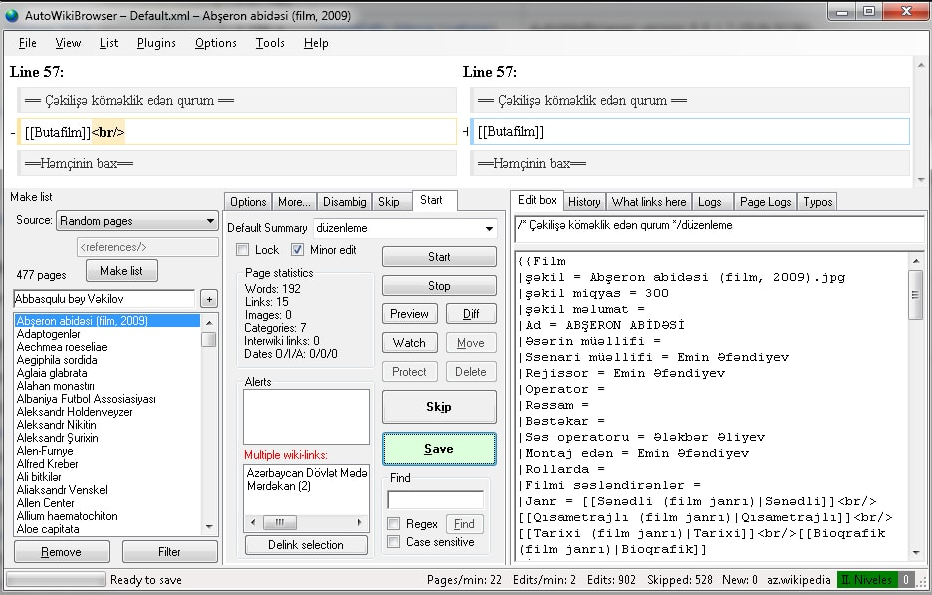Screen dimensions: 932x595
Task: Open the Disambig tab
Action: (x=344, y=201)
